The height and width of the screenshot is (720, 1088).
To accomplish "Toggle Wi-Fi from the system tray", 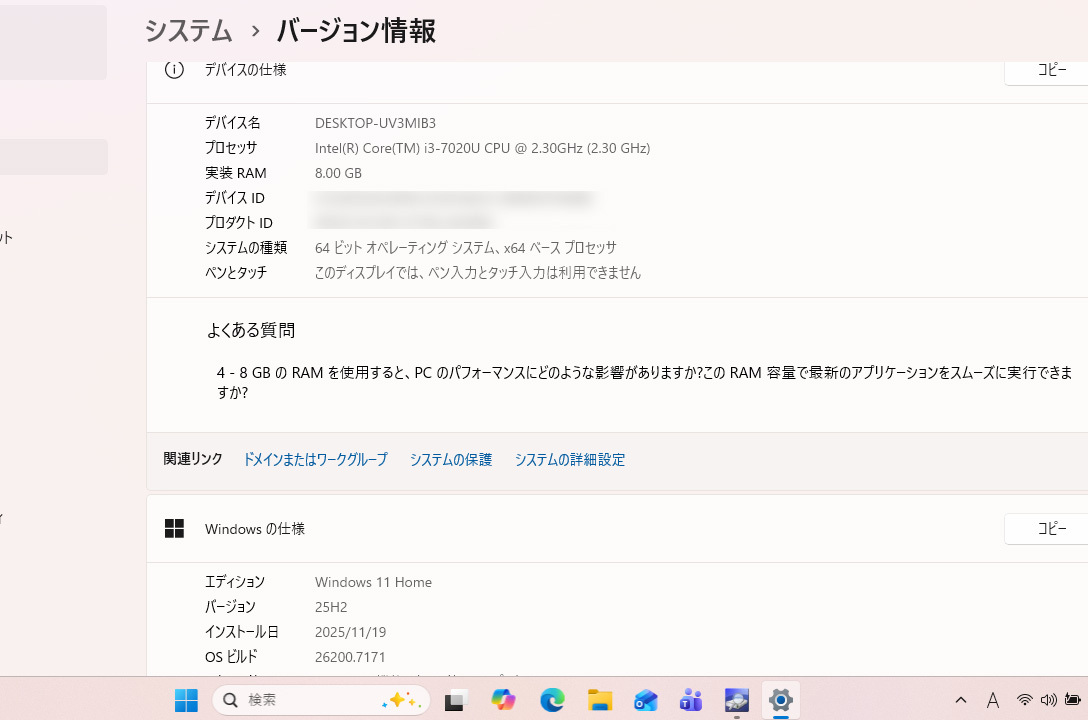I will pos(1025,700).
